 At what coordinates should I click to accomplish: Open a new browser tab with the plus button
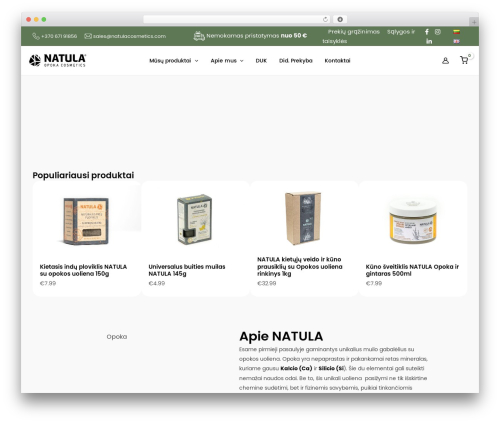tap(474, 22)
